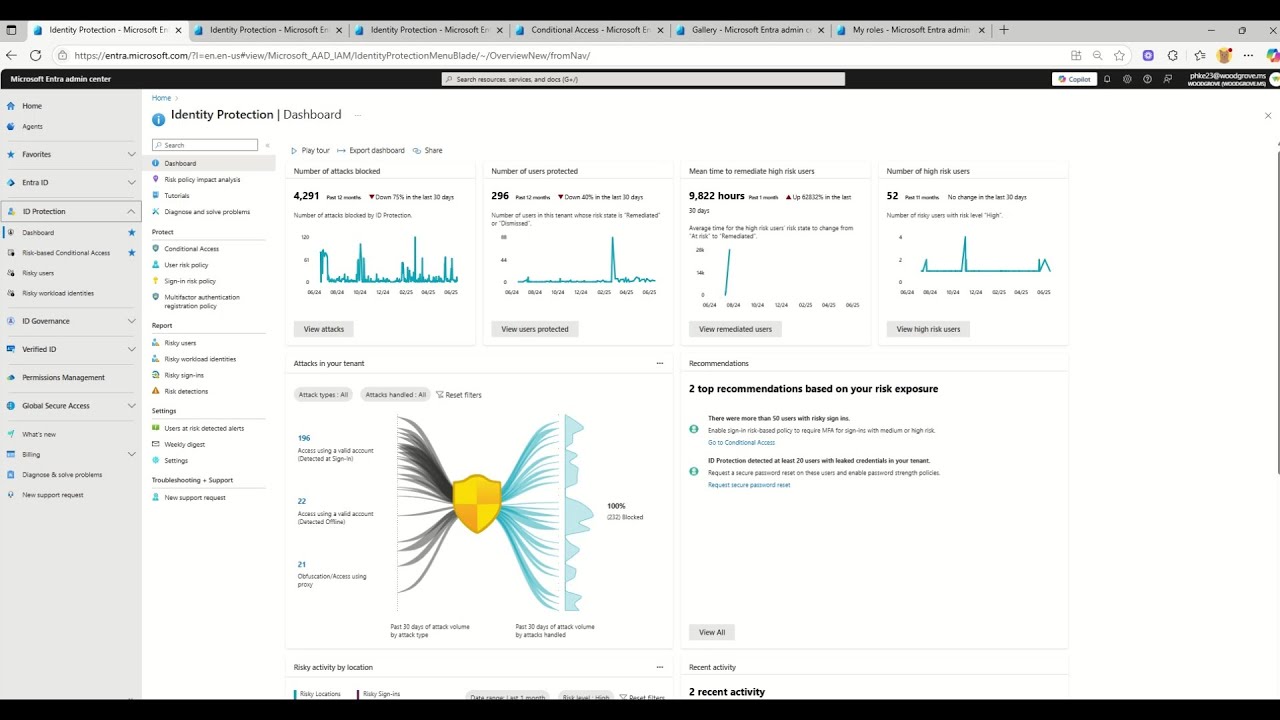
Task: Start the Play tour
Action: tap(310, 151)
